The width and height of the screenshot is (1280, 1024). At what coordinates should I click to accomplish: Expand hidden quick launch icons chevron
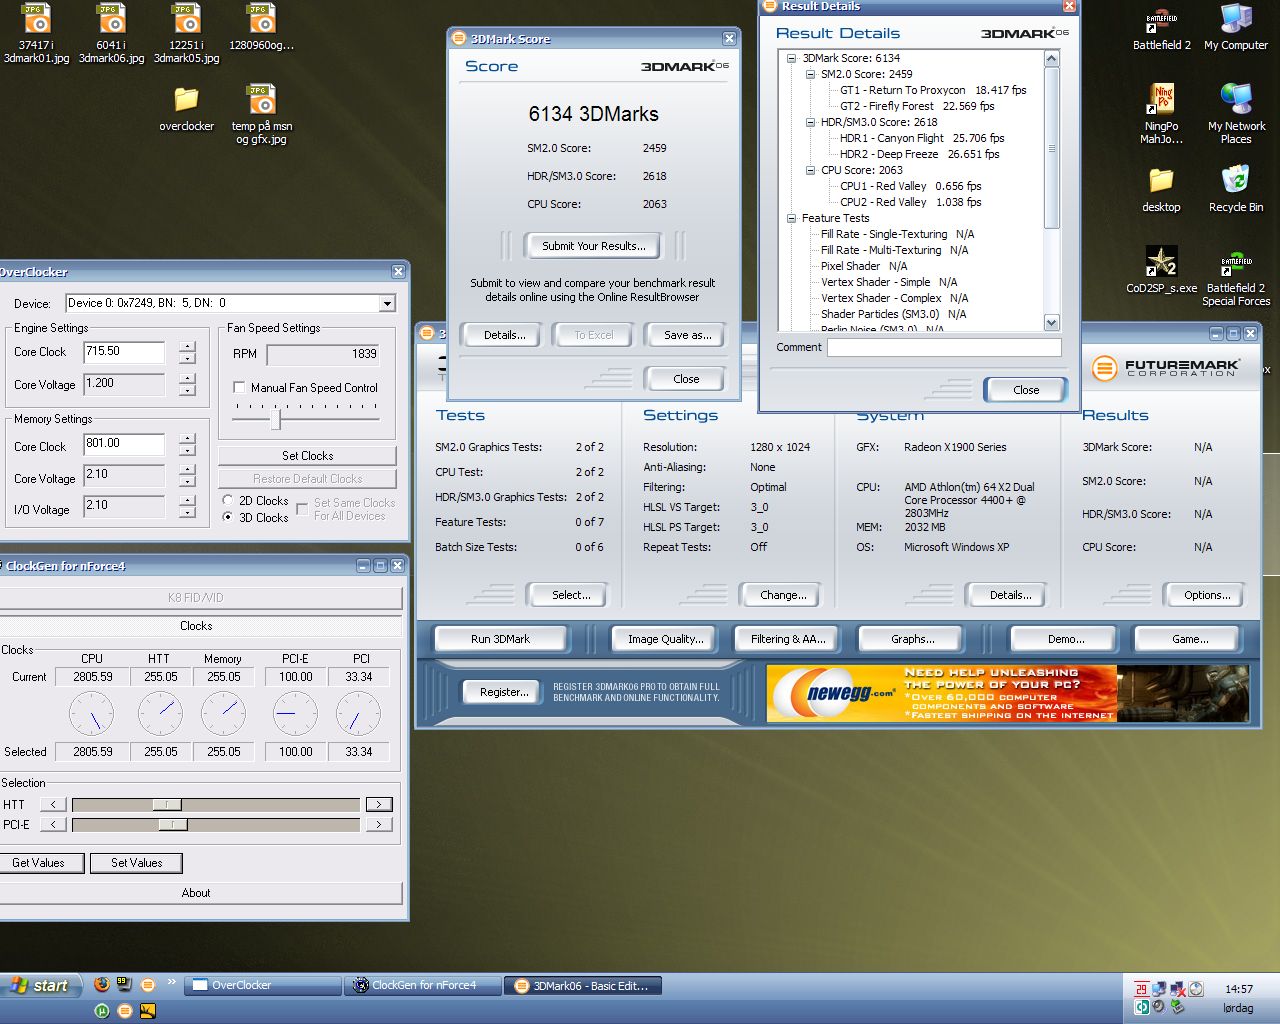pos(171,983)
